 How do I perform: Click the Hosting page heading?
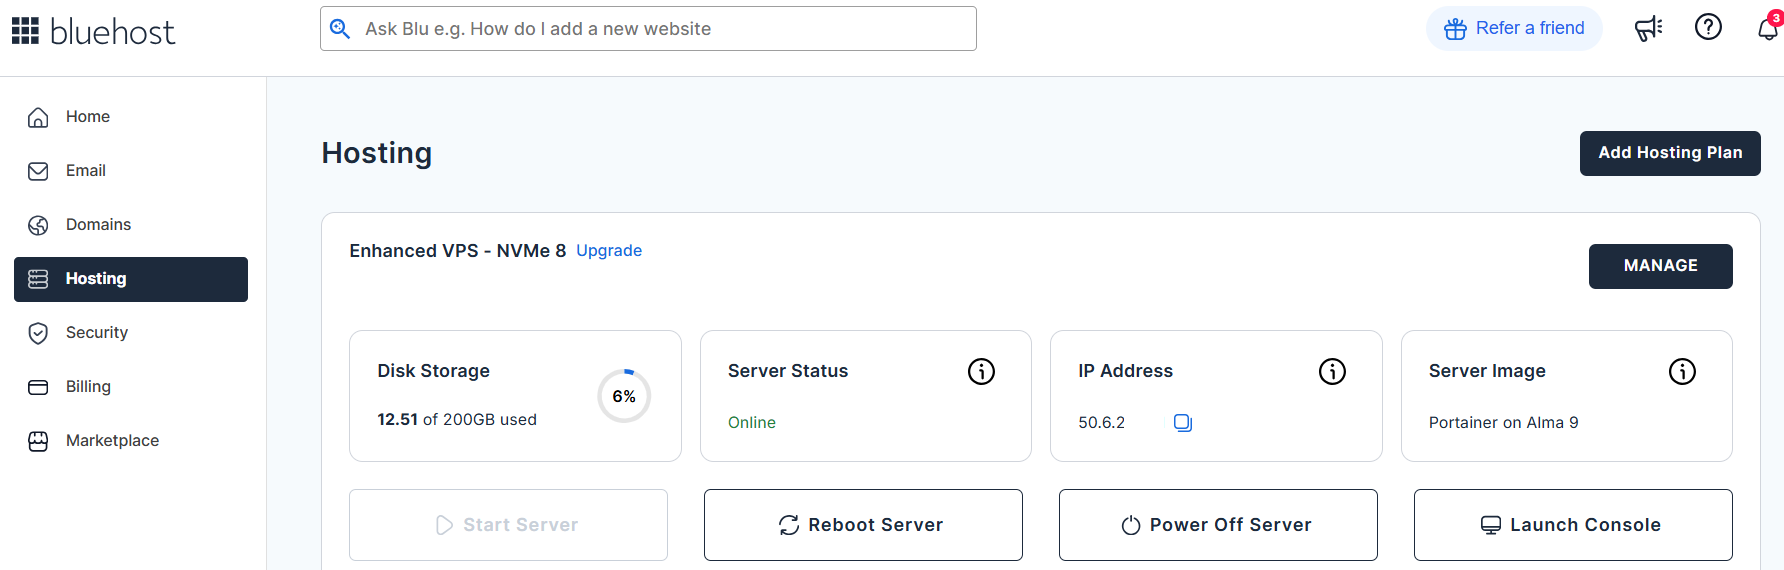pos(377,153)
